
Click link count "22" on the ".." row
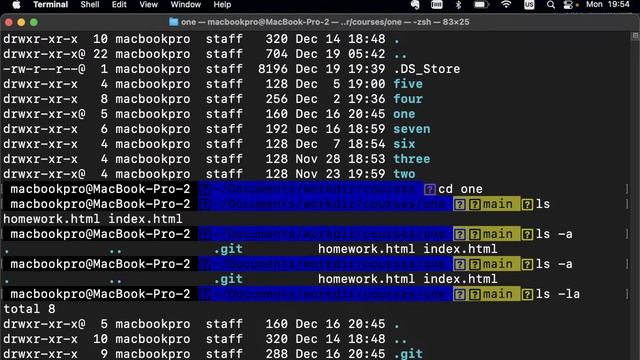coord(100,54)
